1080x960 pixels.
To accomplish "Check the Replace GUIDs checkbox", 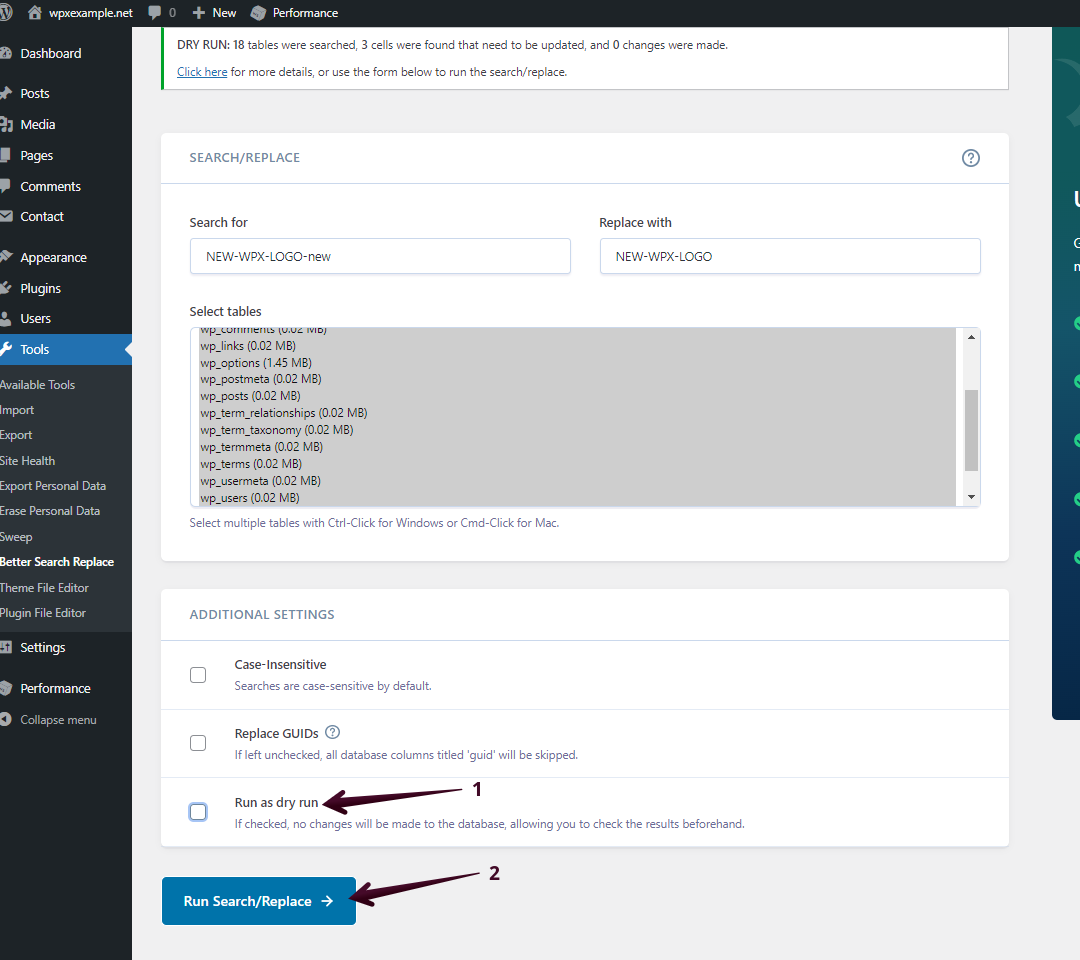I will tap(198, 743).
